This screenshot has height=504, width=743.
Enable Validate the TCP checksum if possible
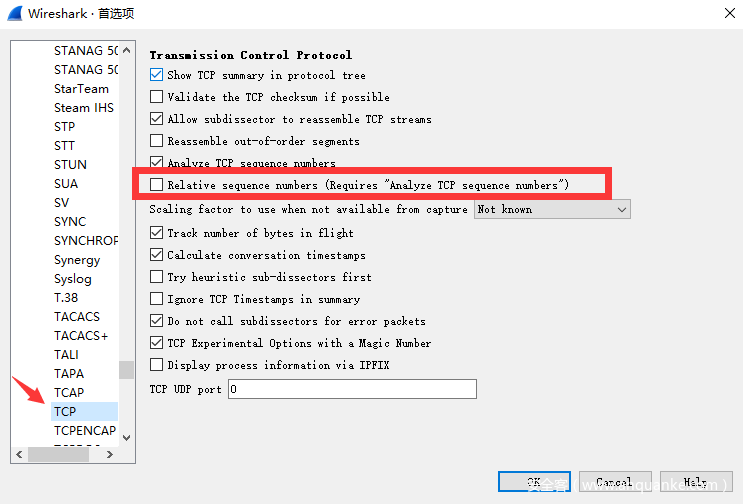(156, 97)
